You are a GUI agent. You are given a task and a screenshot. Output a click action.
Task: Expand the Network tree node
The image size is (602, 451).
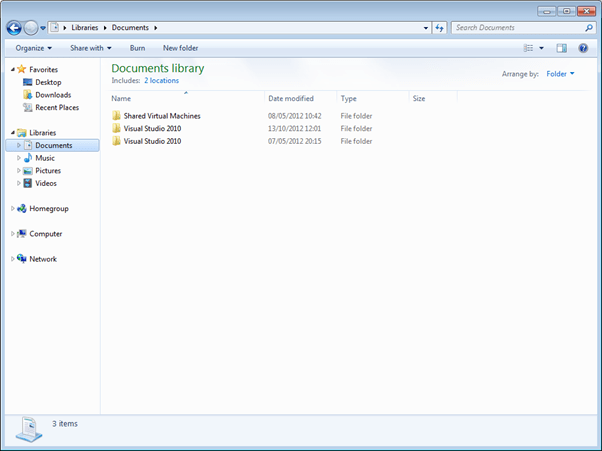pos(12,259)
